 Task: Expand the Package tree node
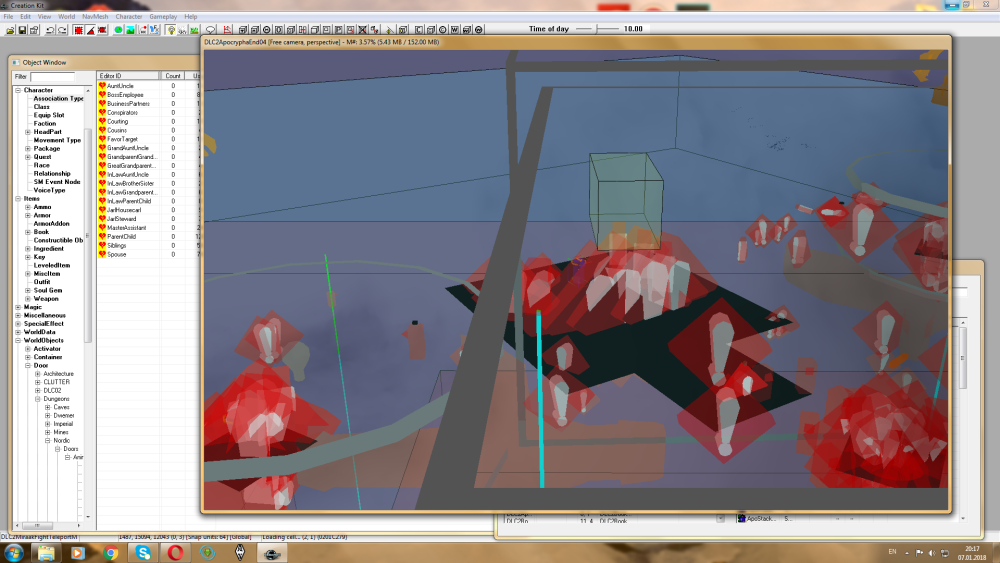(x=27, y=149)
